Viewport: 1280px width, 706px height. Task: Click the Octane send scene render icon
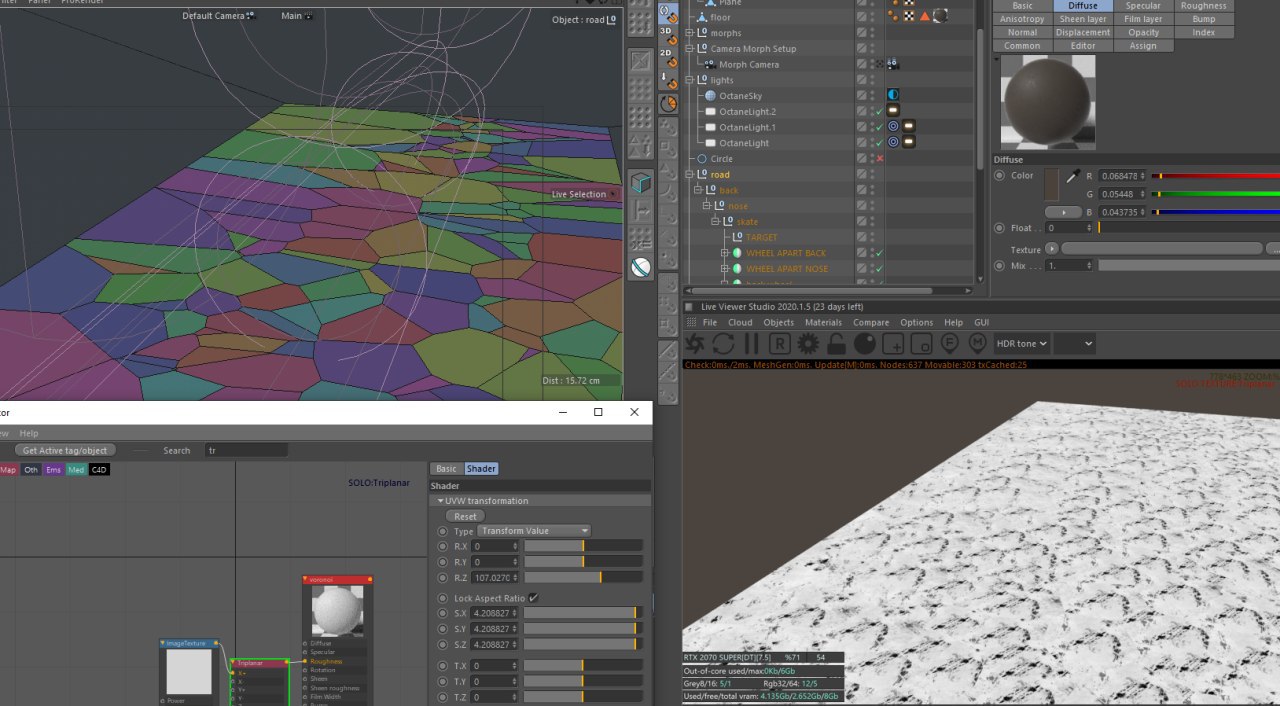[x=695, y=344]
